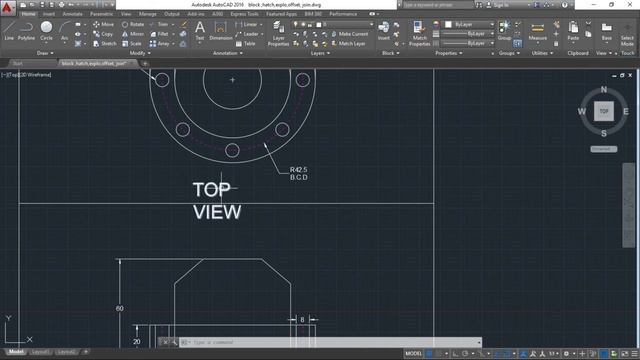Expand the Utilities panel
Image resolution: width=640 pixels, height=360 pixels.
point(542,53)
